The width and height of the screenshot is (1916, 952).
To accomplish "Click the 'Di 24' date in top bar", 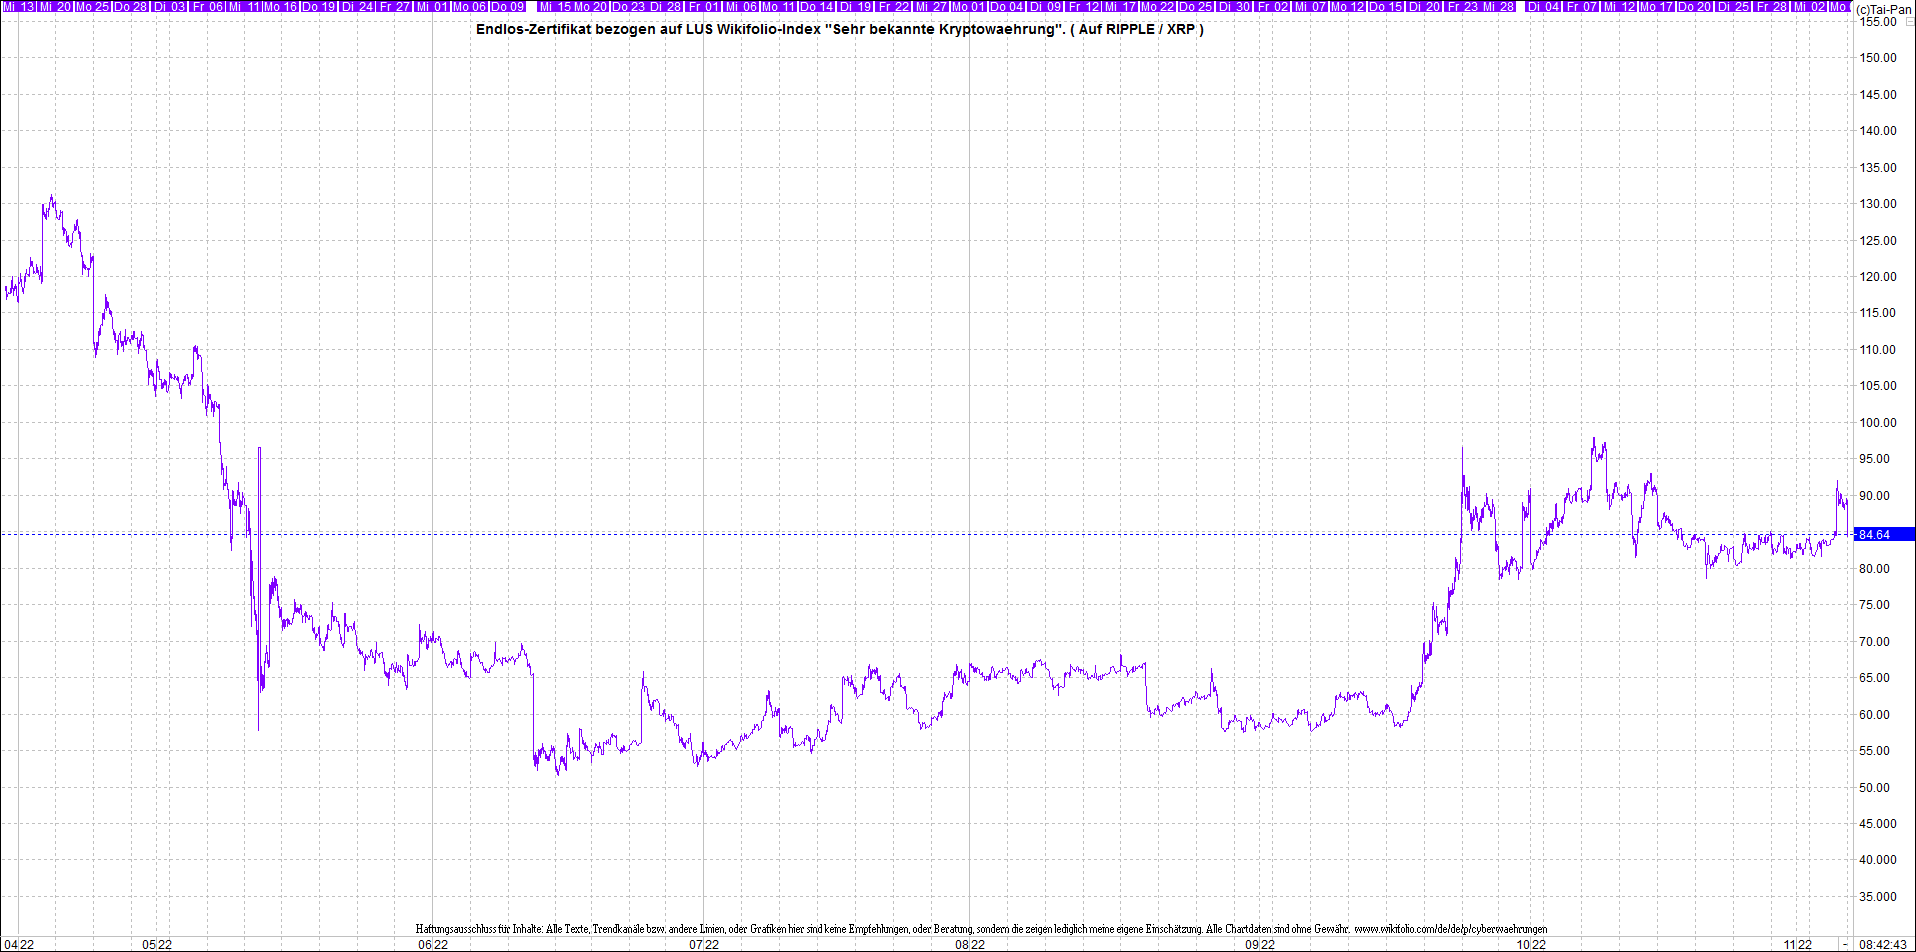I will pyautogui.click(x=357, y=7).
